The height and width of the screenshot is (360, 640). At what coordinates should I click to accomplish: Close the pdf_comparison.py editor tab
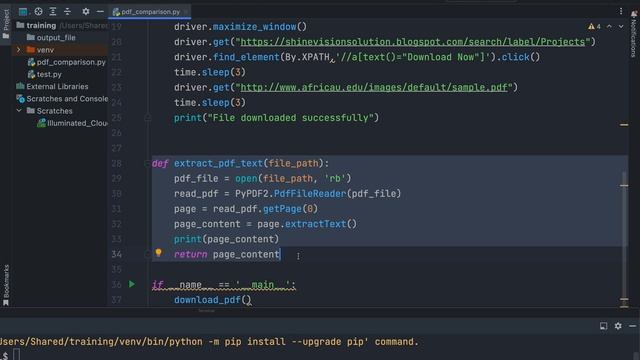coord(186,12)
